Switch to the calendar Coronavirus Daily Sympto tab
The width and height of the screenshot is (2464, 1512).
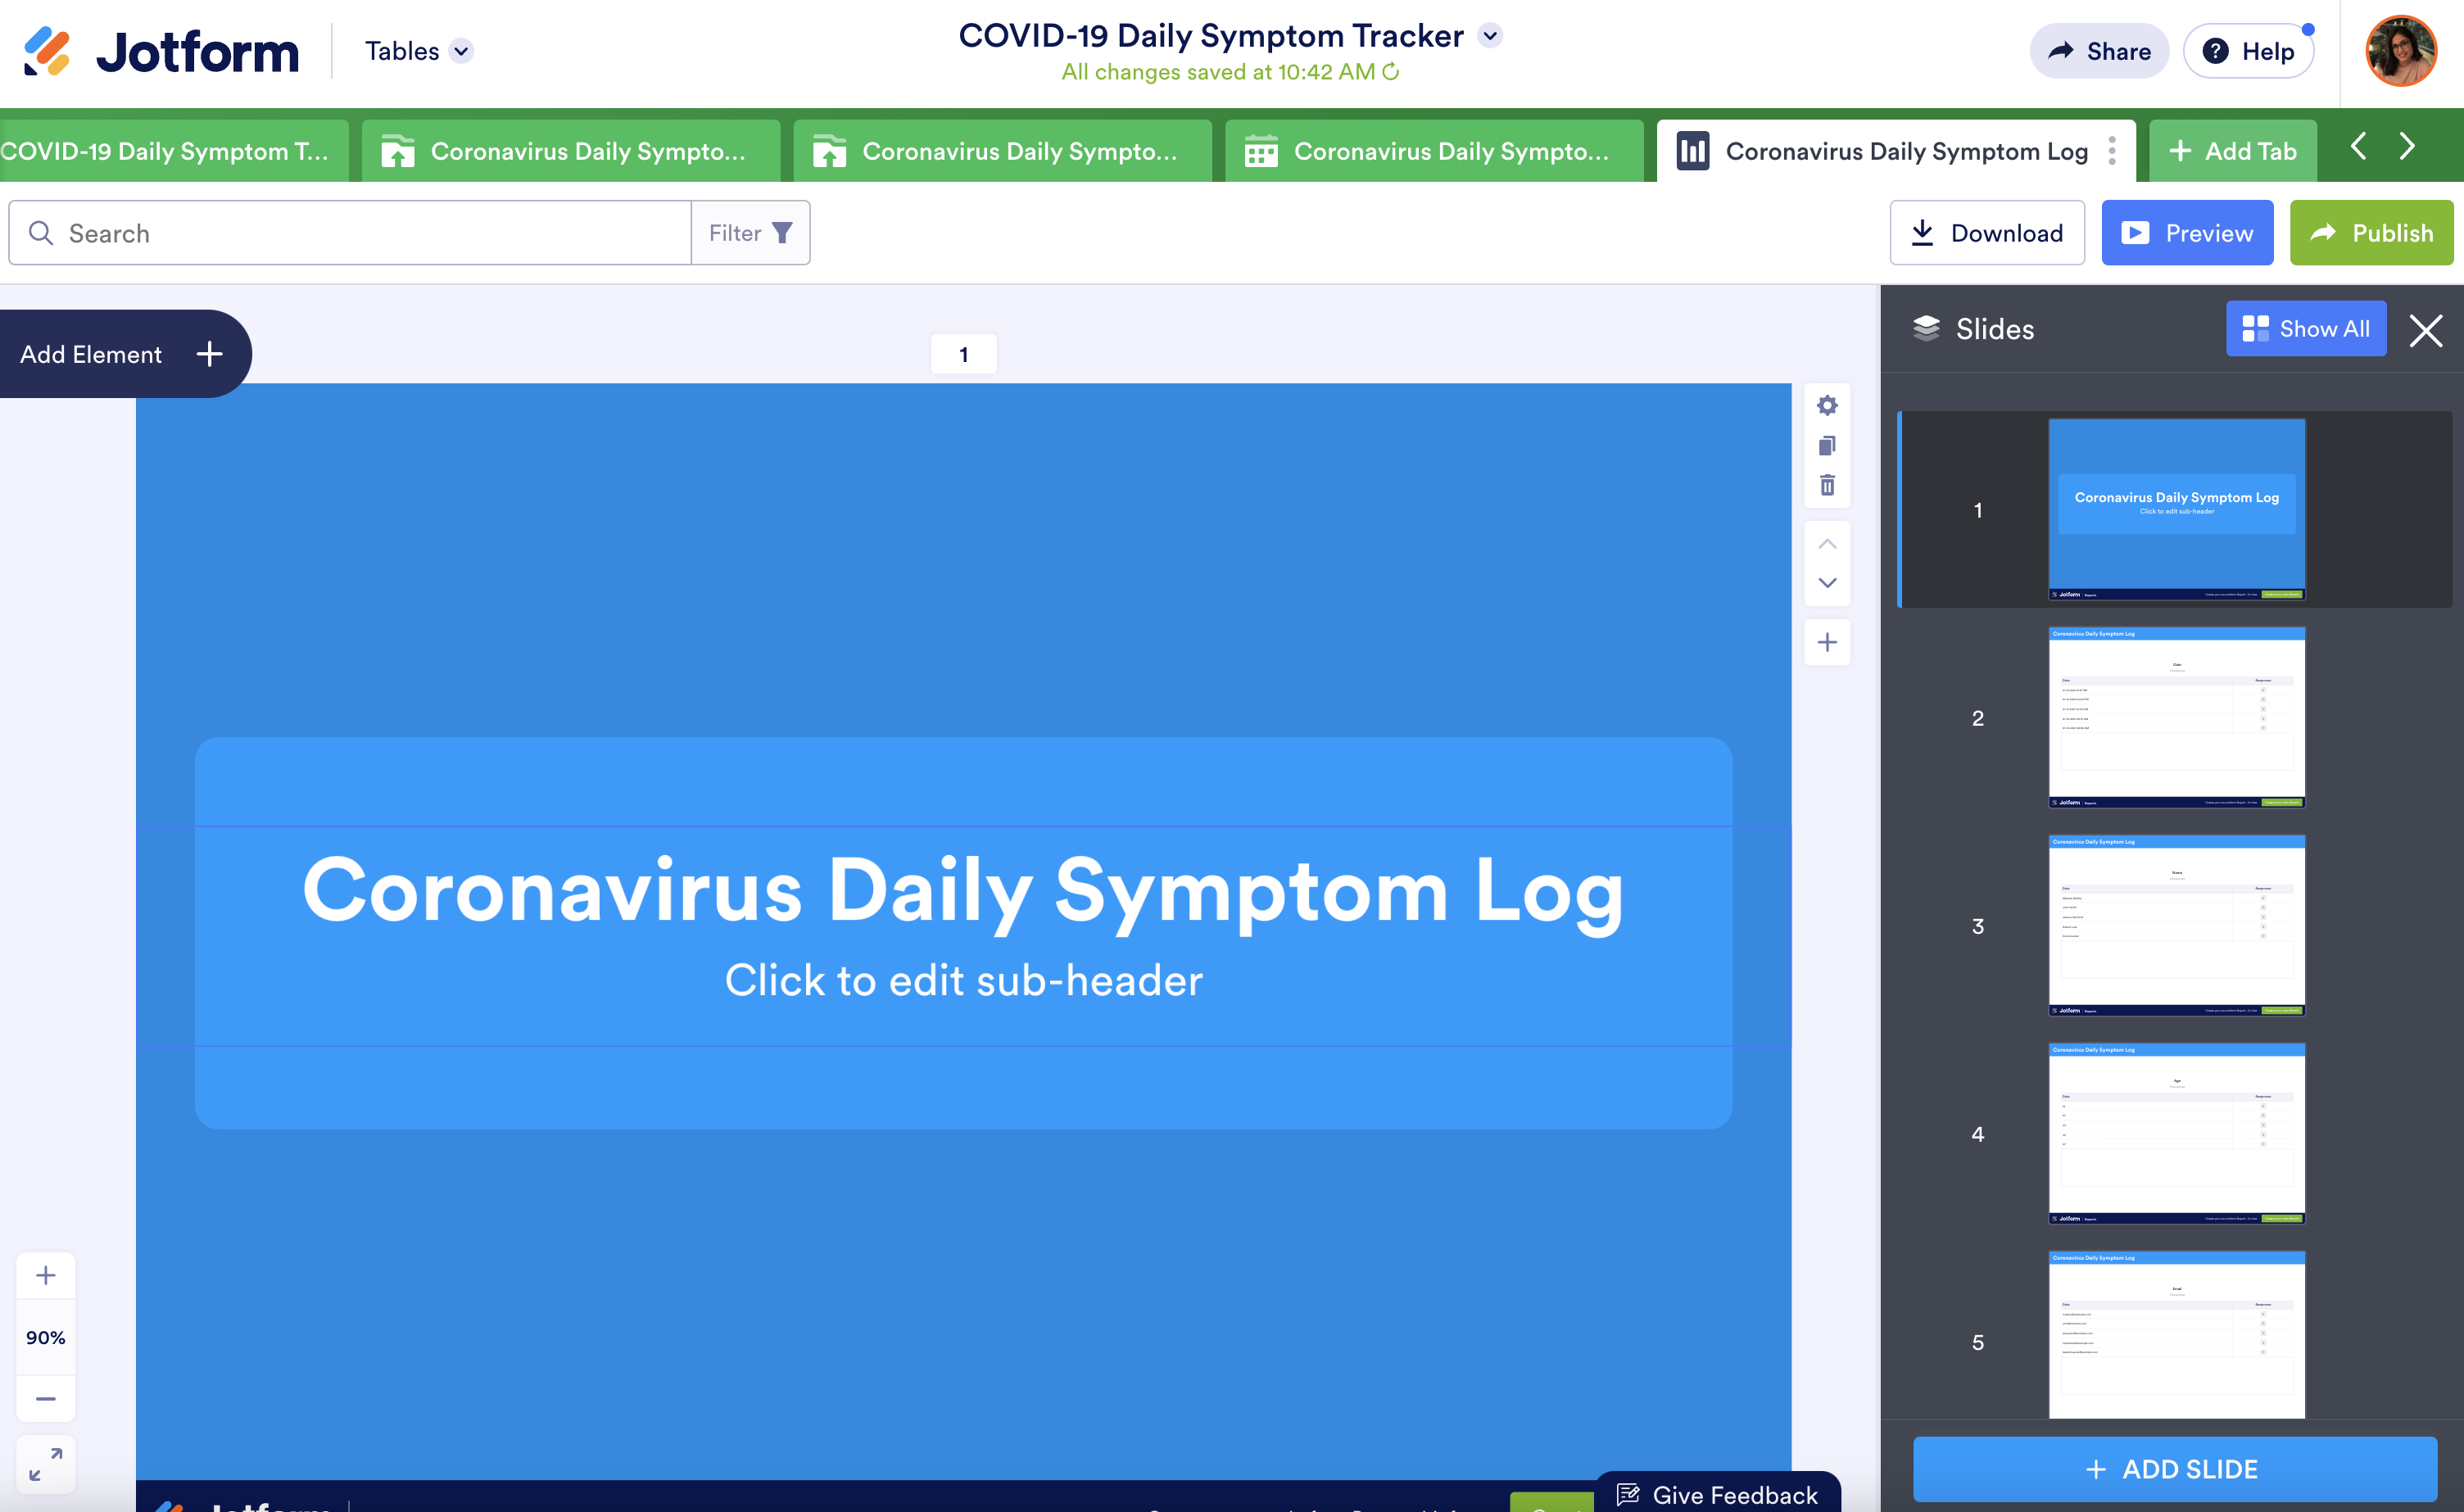click(1432, 151)
